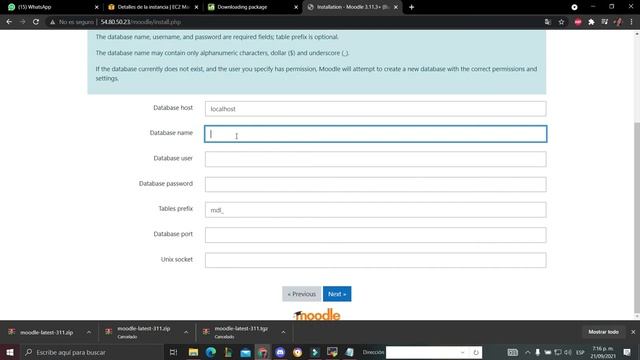Open the Windows Start menu
Screen dimensions: 640x360
10,352
